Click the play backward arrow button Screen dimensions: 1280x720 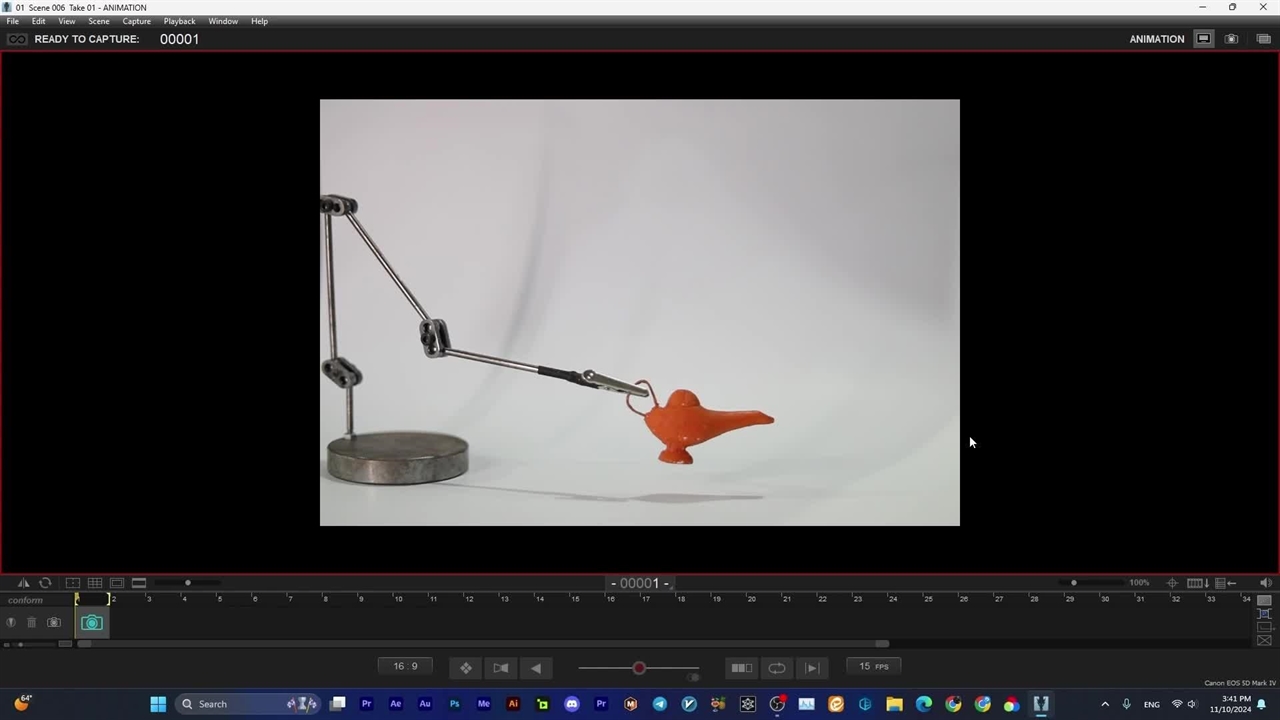536,668
